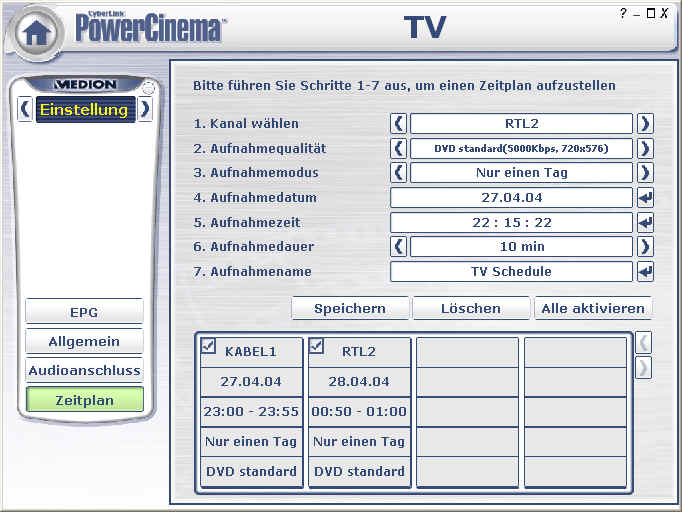
Task: Save the schedule with Speichern
Action: pyautogui.click(x=350, y=308)
